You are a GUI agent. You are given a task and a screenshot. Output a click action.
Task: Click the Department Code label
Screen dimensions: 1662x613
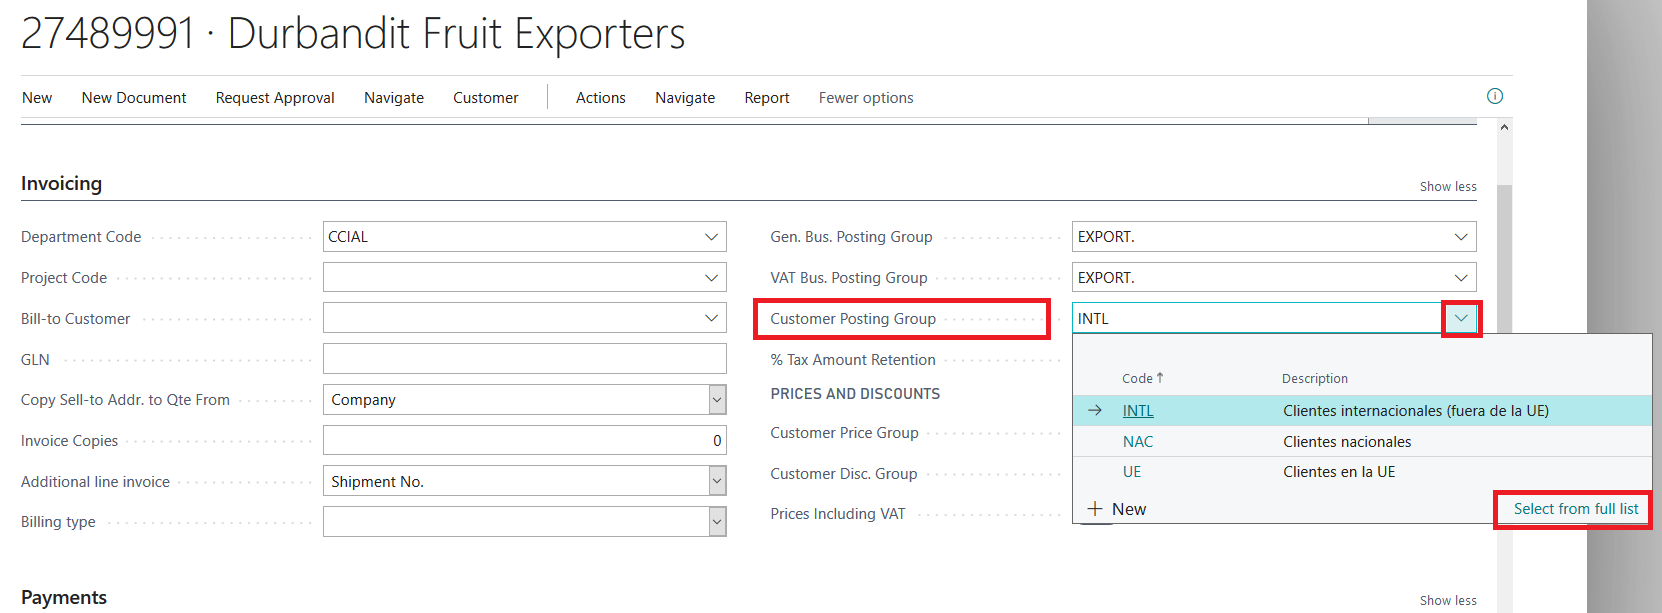(x=81, y=237)
